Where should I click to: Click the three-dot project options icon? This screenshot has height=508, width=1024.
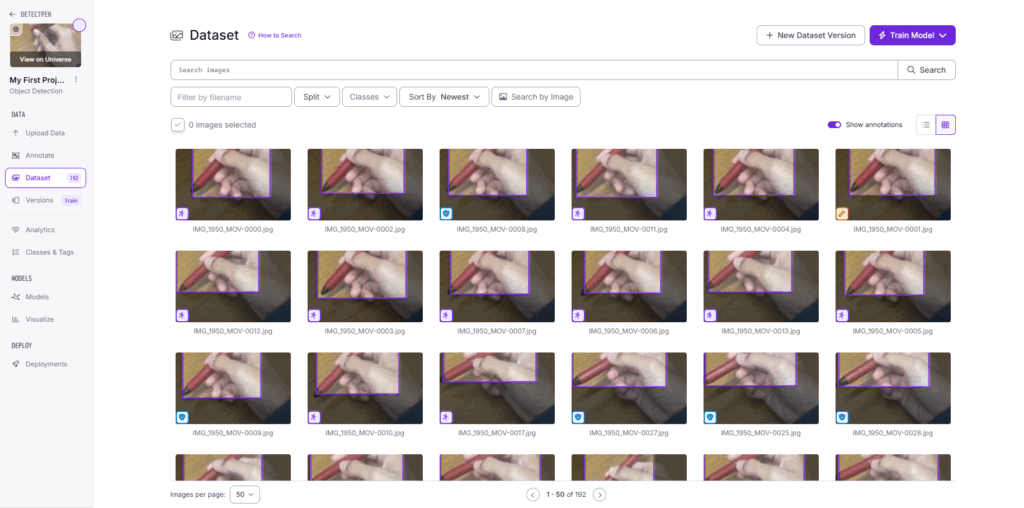76,79
